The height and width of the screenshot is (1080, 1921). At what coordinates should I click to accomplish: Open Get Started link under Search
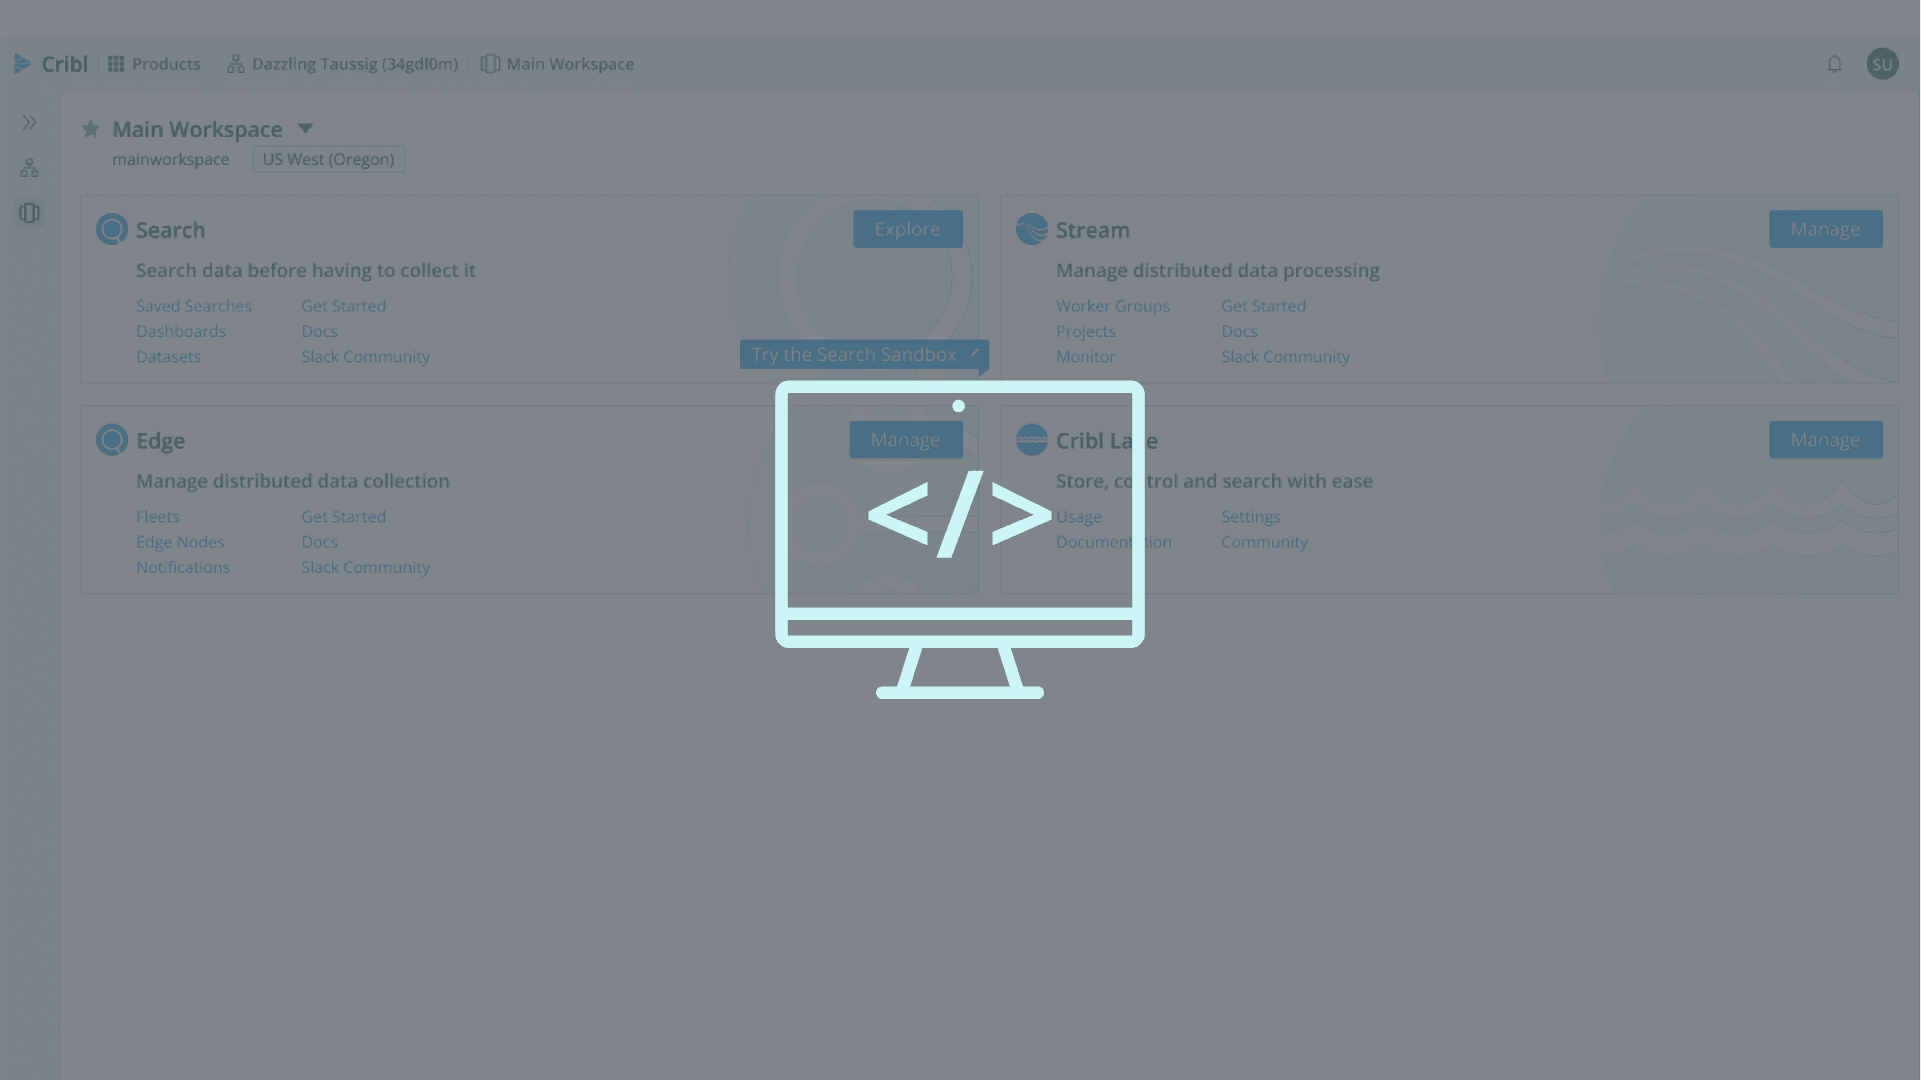click(343, 306)
